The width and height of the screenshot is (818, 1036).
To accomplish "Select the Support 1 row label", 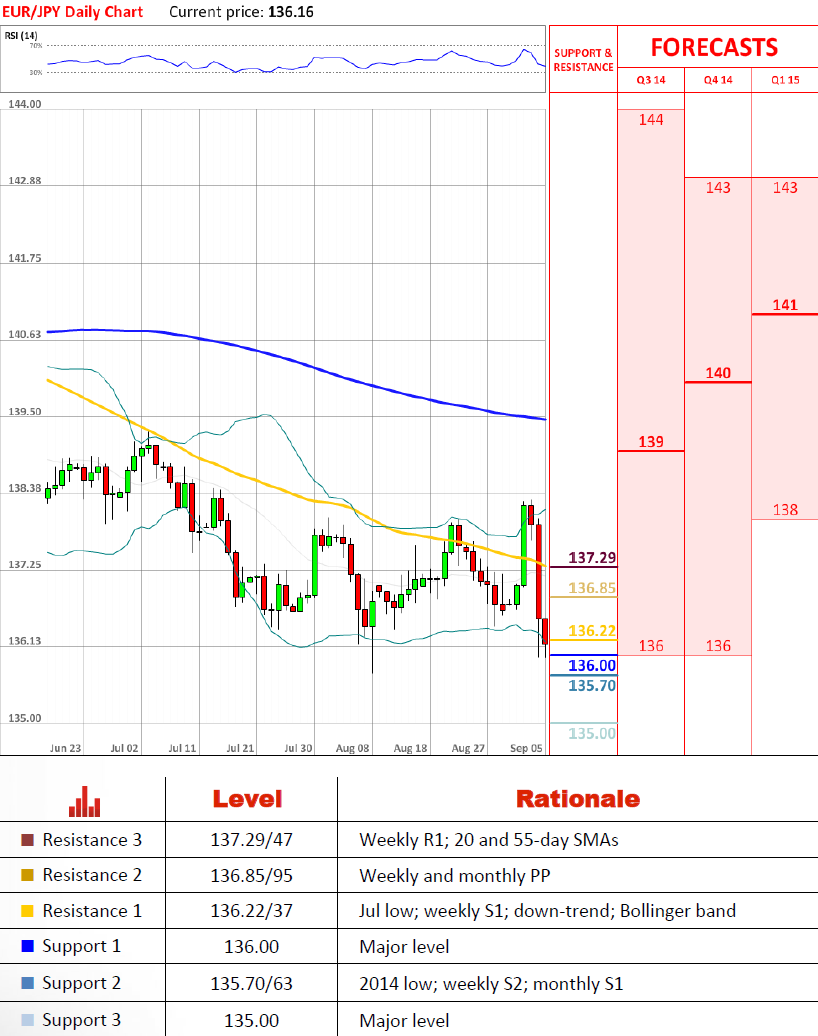I will tap(81, 947).
